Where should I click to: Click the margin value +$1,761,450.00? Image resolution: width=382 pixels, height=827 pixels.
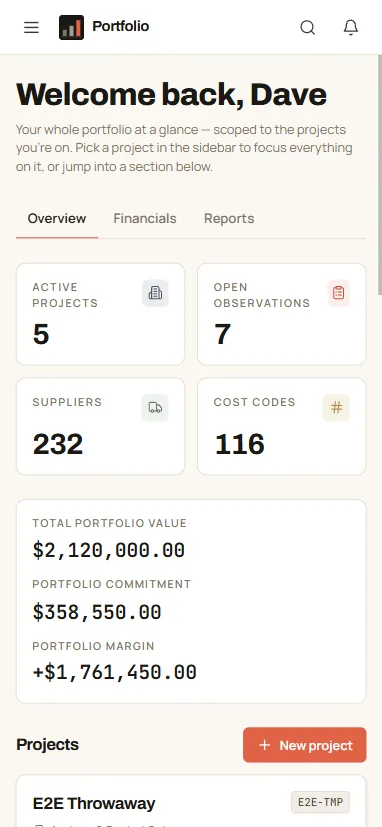point(114,673)
